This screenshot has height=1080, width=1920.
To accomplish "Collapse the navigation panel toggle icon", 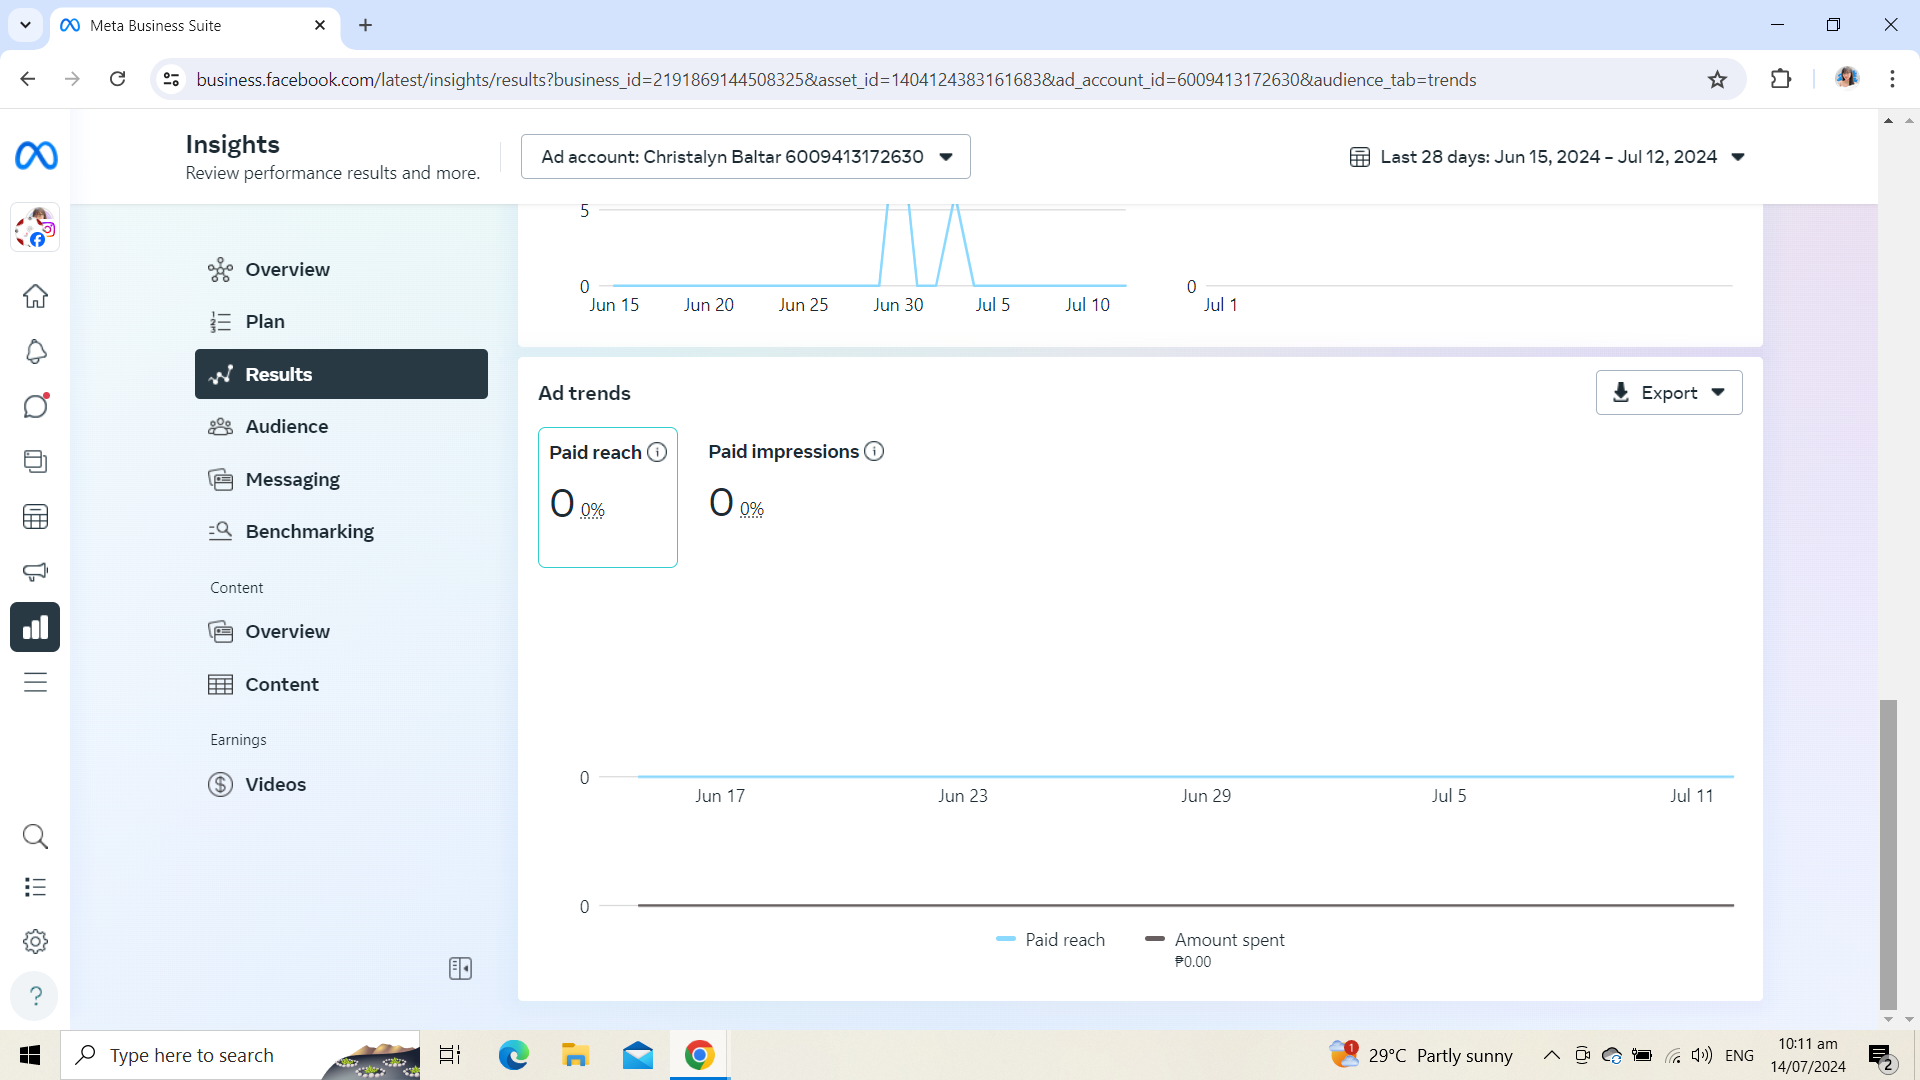I will 460,968.
